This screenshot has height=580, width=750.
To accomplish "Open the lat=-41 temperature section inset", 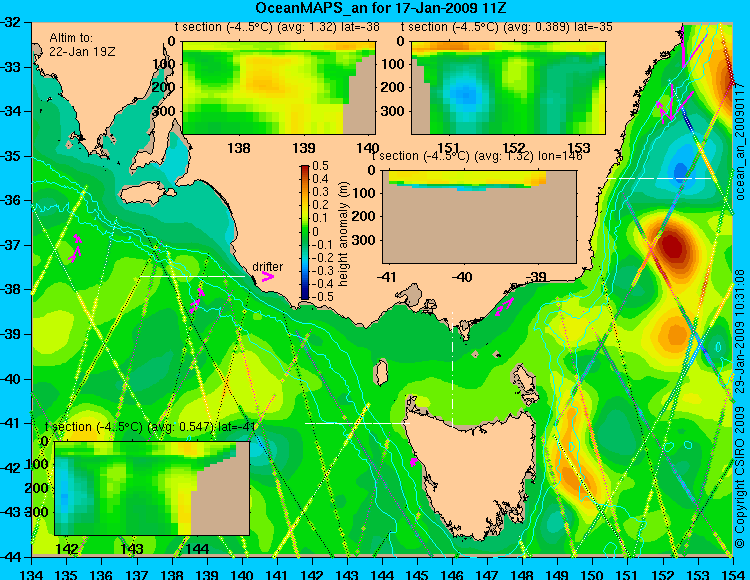I will coord(152,488).
